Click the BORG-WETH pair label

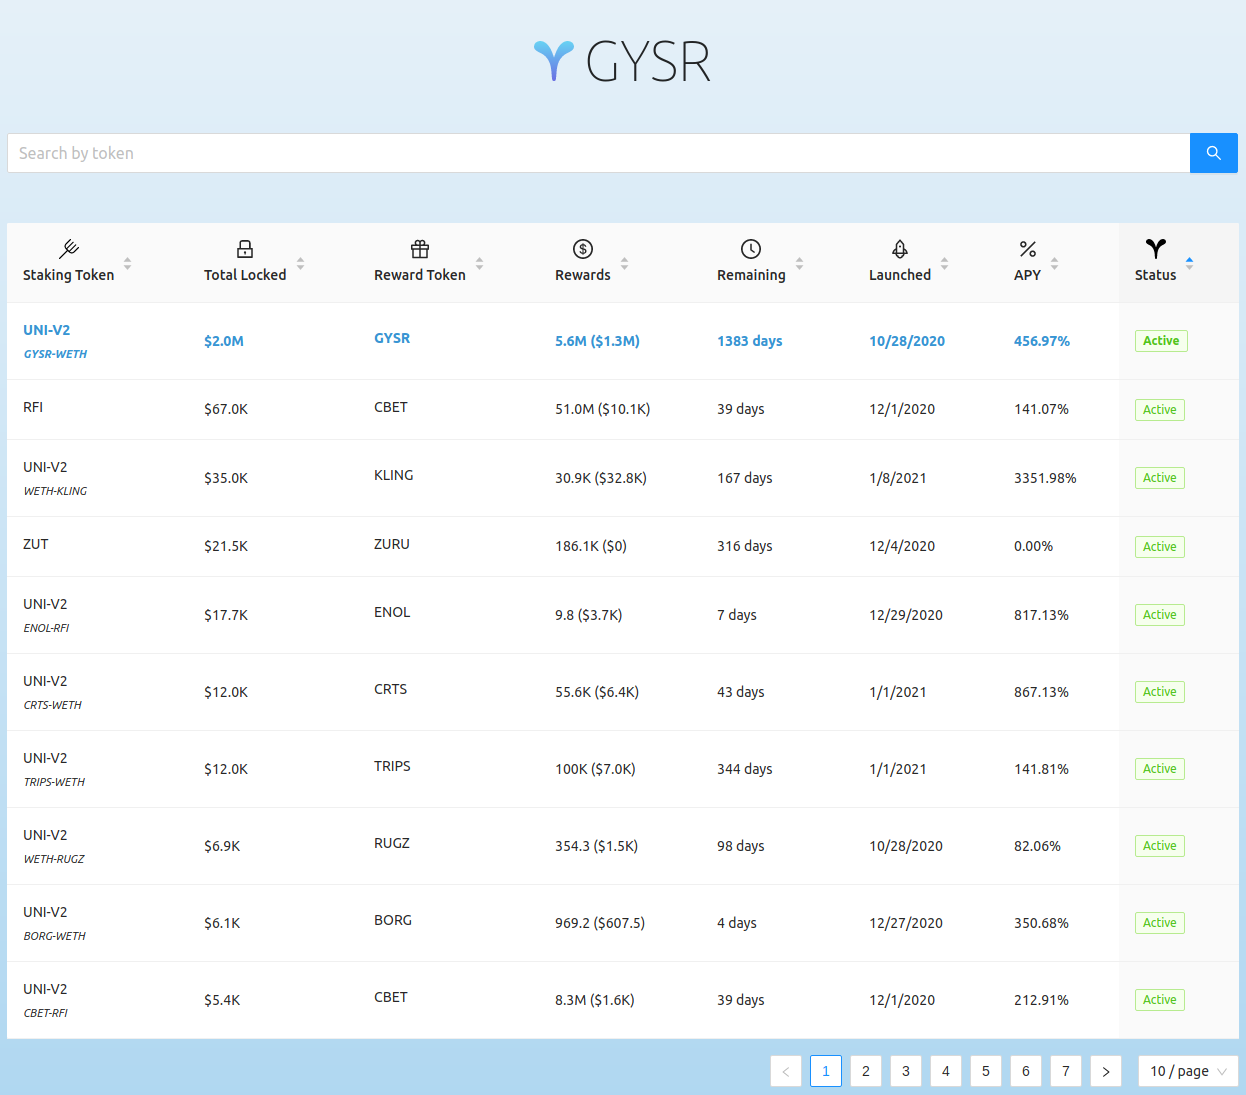54,936
